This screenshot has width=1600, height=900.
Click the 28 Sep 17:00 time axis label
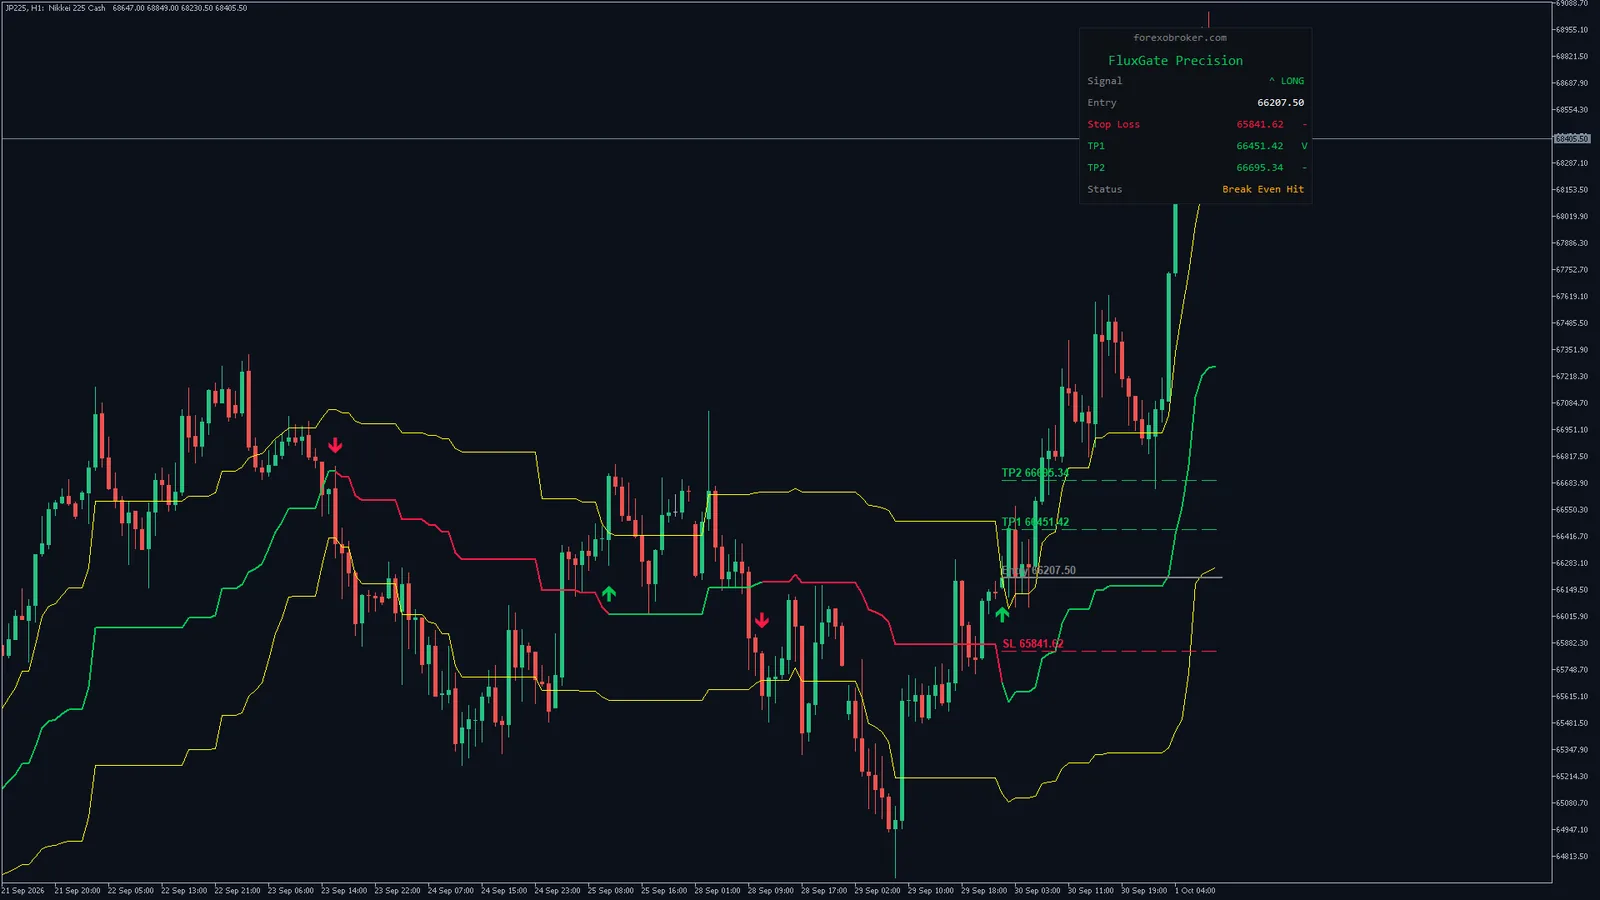point(824,890)
